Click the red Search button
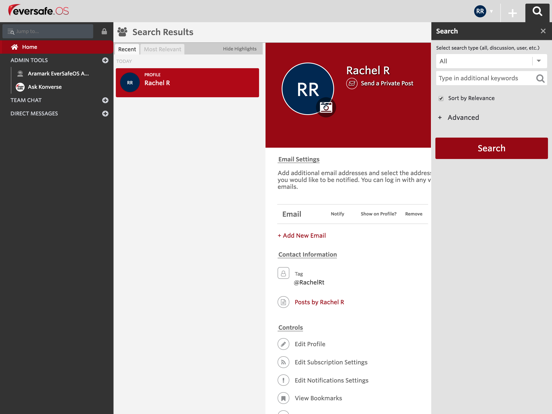Screen dimensions: 552x414 coord(491,148)
